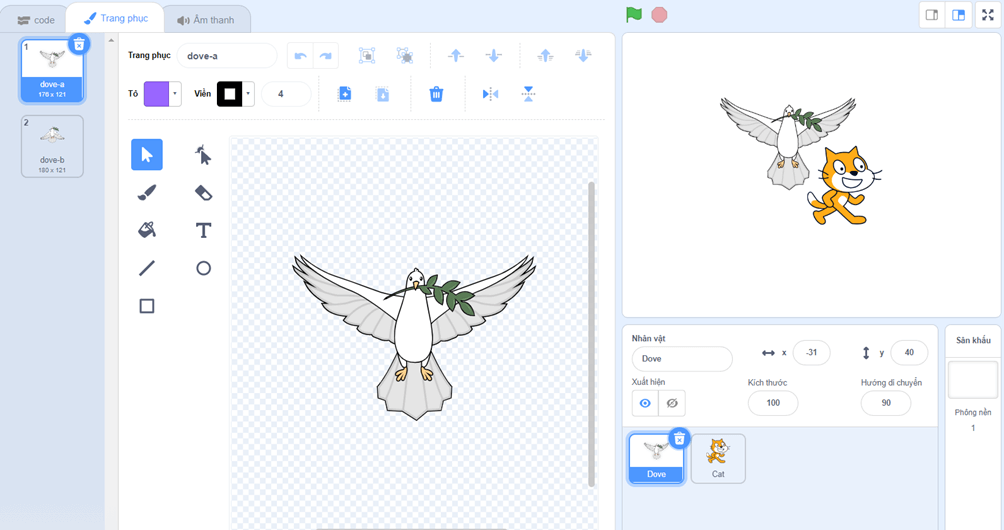Open the Trang phục tab

pos(115,19)
